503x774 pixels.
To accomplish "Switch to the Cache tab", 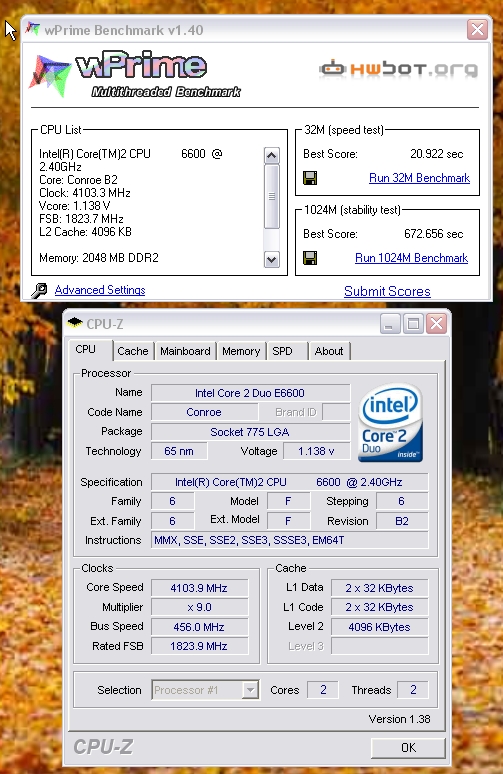I will click(133, 351).
